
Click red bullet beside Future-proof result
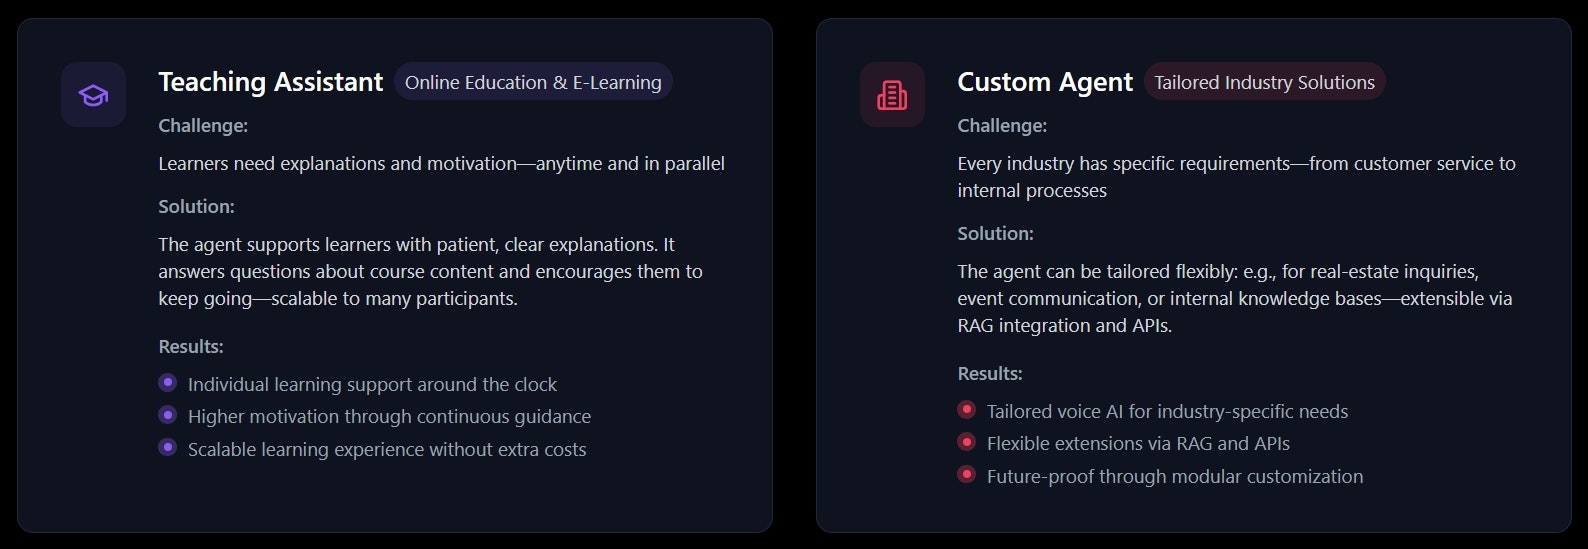tap(966, 475)
